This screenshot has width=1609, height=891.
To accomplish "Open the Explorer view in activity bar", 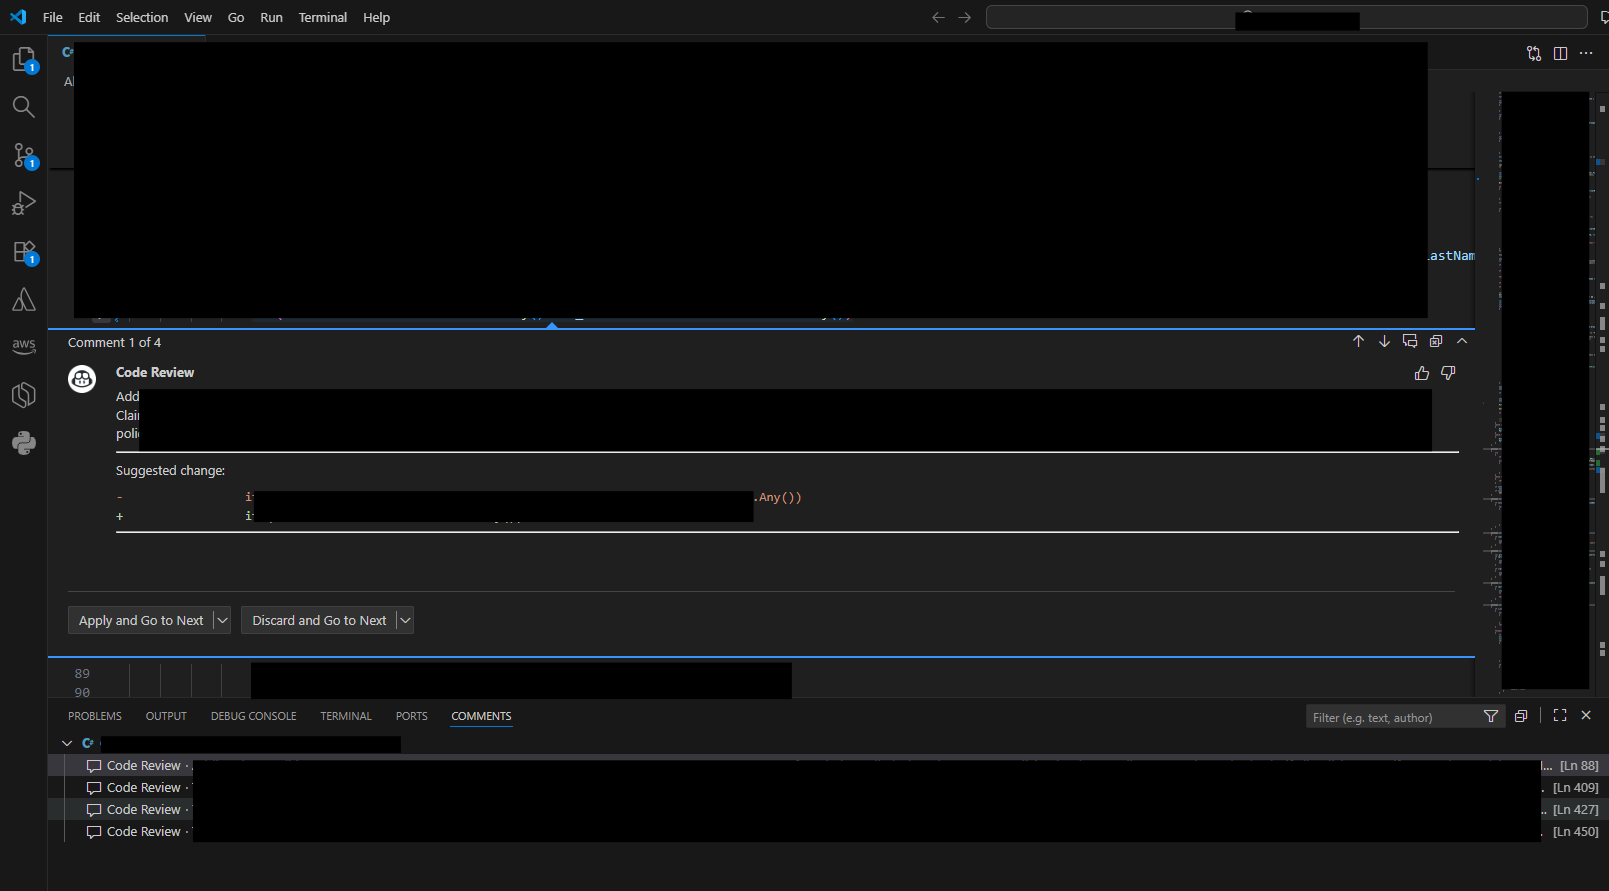I will pyautogui.click(x=24, y=60).
